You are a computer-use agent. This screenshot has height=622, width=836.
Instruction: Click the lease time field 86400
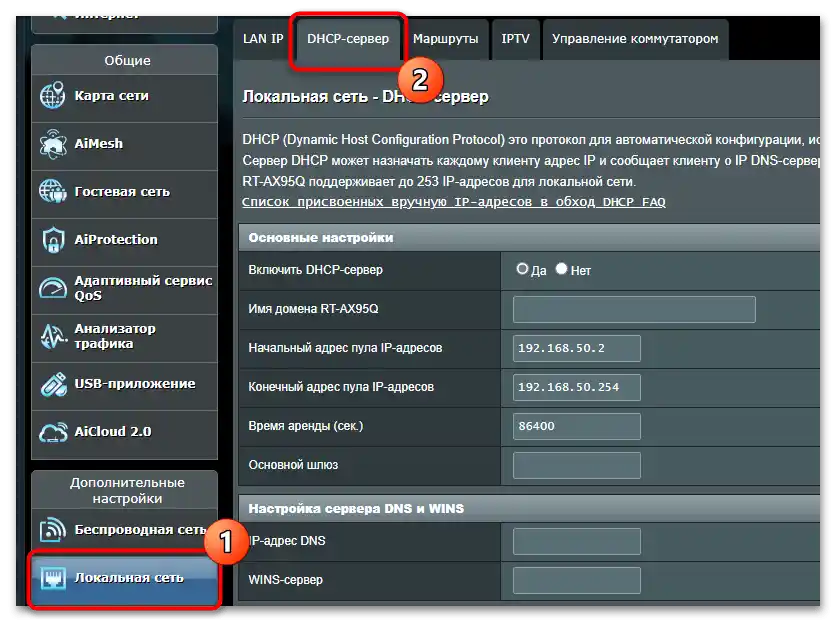(576, 426)
